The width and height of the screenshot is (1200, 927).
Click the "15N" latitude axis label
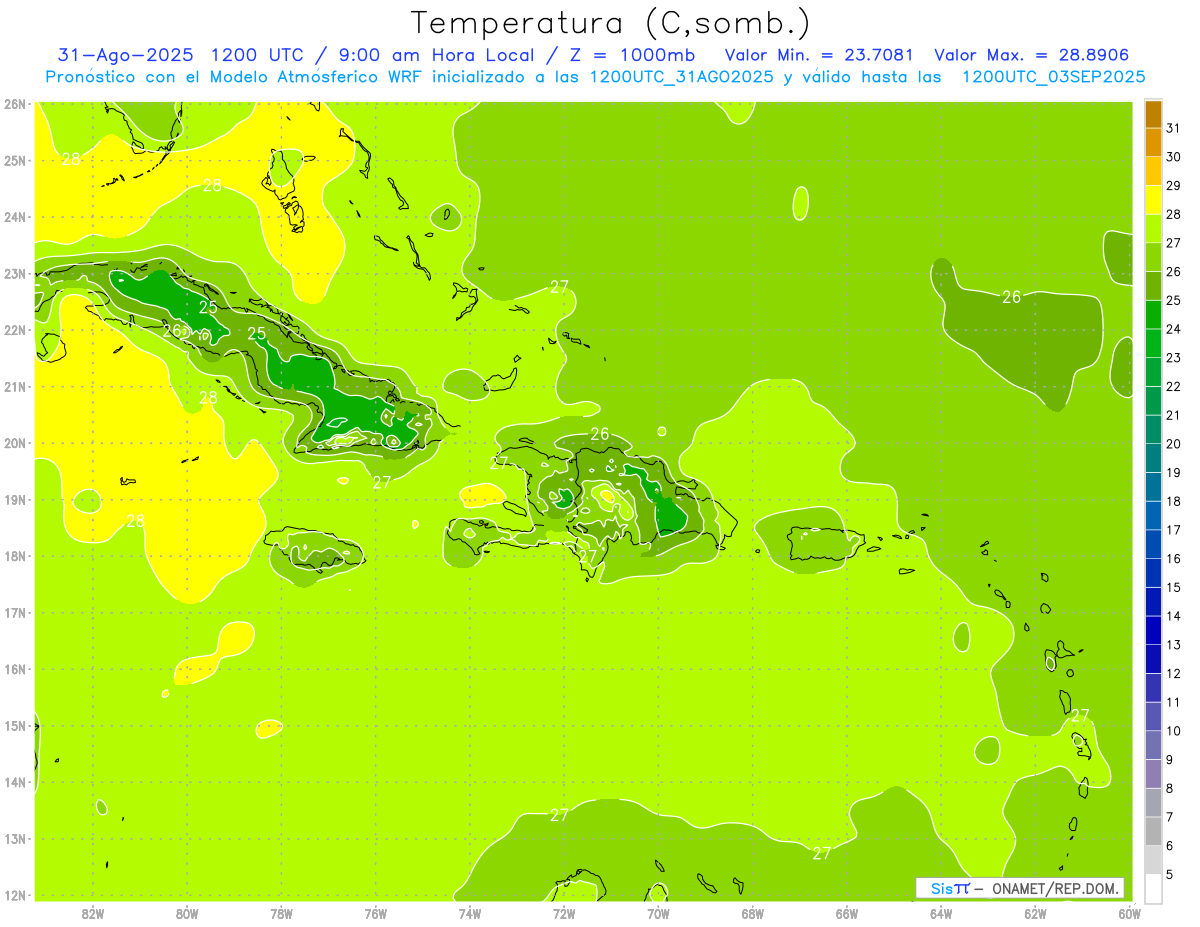pyautogui.click(x=15, y=726)
